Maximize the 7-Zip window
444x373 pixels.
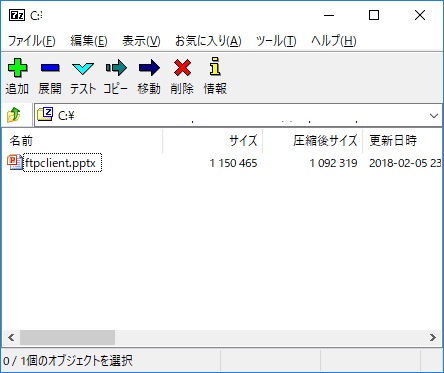pyautogui.click(x=374, y=15)
